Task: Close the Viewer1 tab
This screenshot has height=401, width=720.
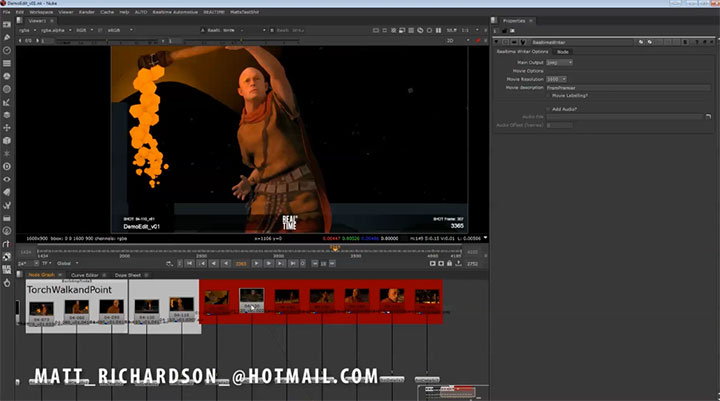Action: coord(52,21)
